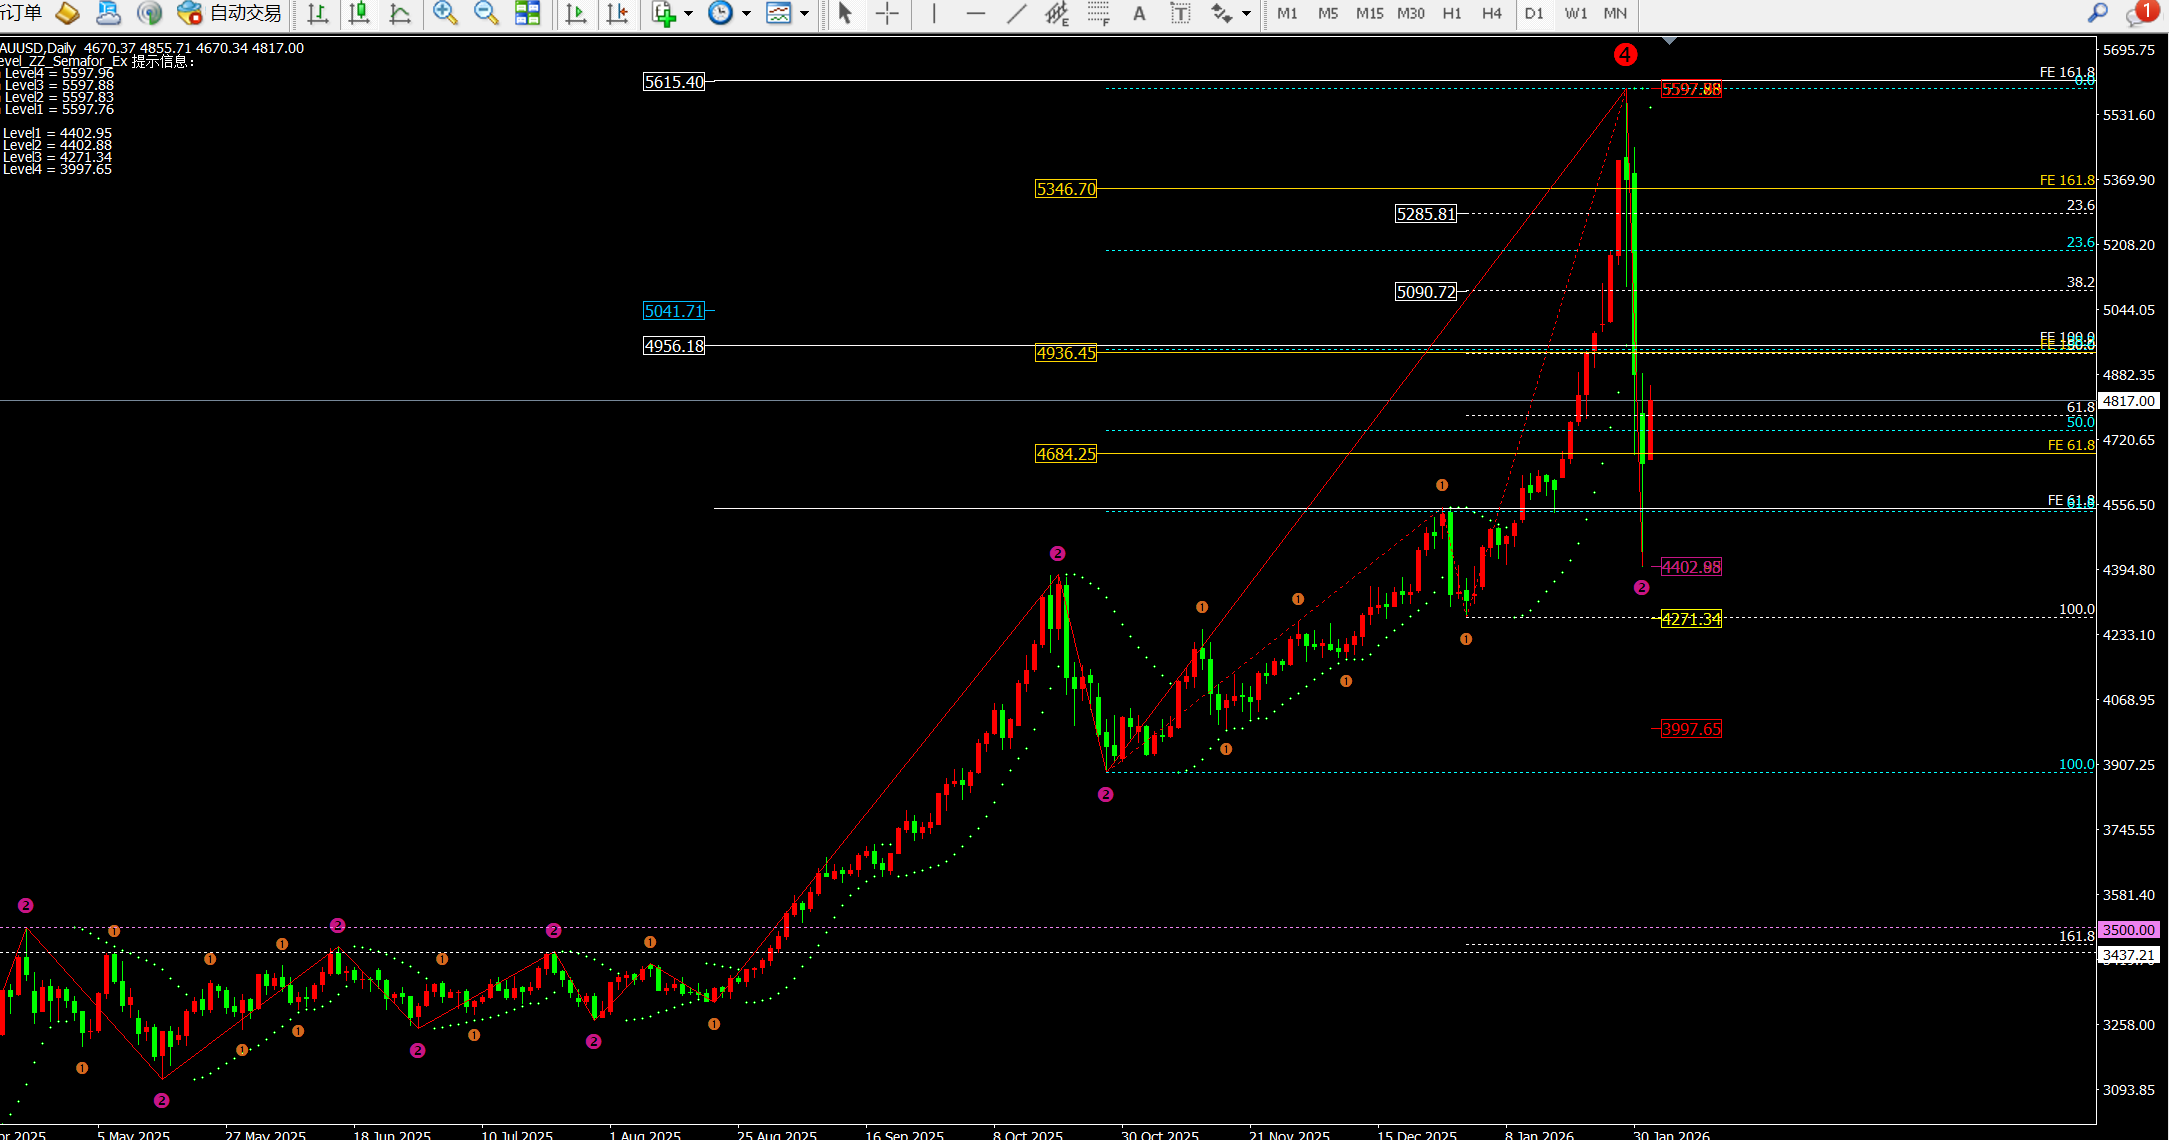Switch chart to bar chart mode
Viewport: 2169px width, 1140px height.
(x=318, y=13)
